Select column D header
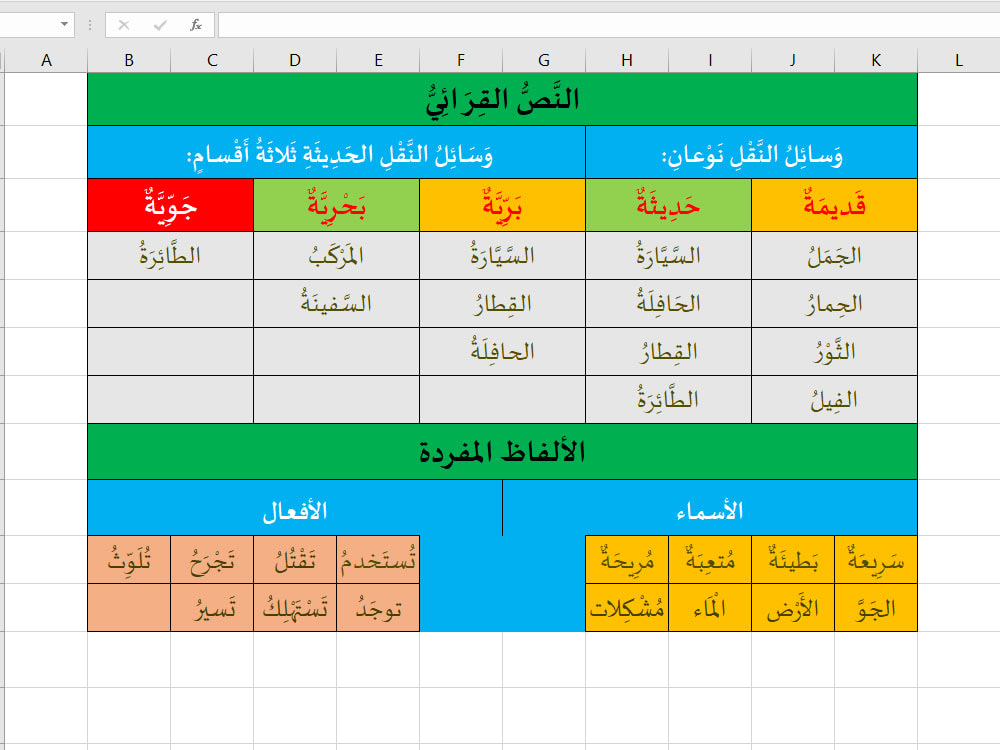 295,61
